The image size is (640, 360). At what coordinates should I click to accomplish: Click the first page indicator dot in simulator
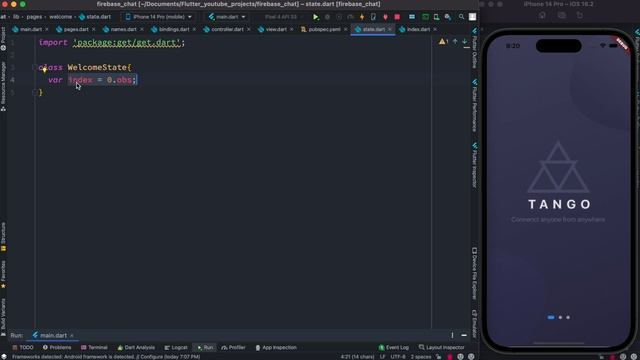[551, 317]
